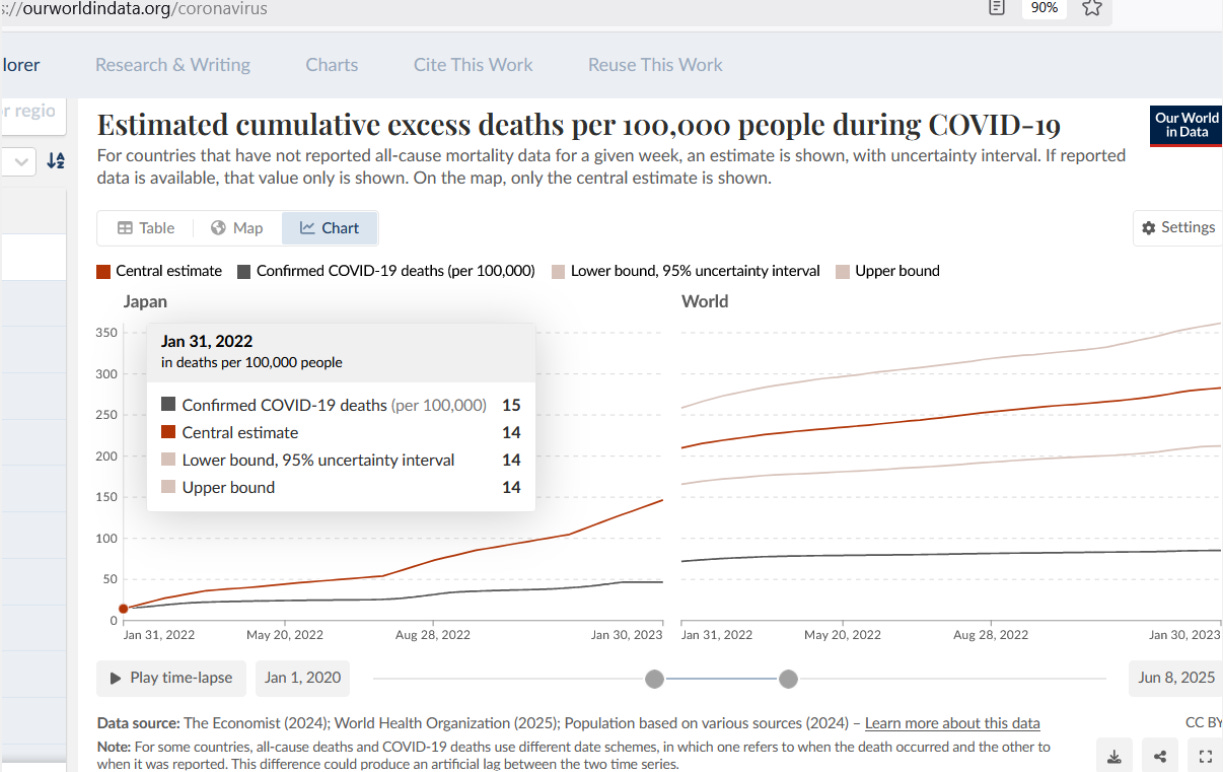
Task: Click 'May 20, 2022' label on World axis
Action: click(x=843, y=635)
